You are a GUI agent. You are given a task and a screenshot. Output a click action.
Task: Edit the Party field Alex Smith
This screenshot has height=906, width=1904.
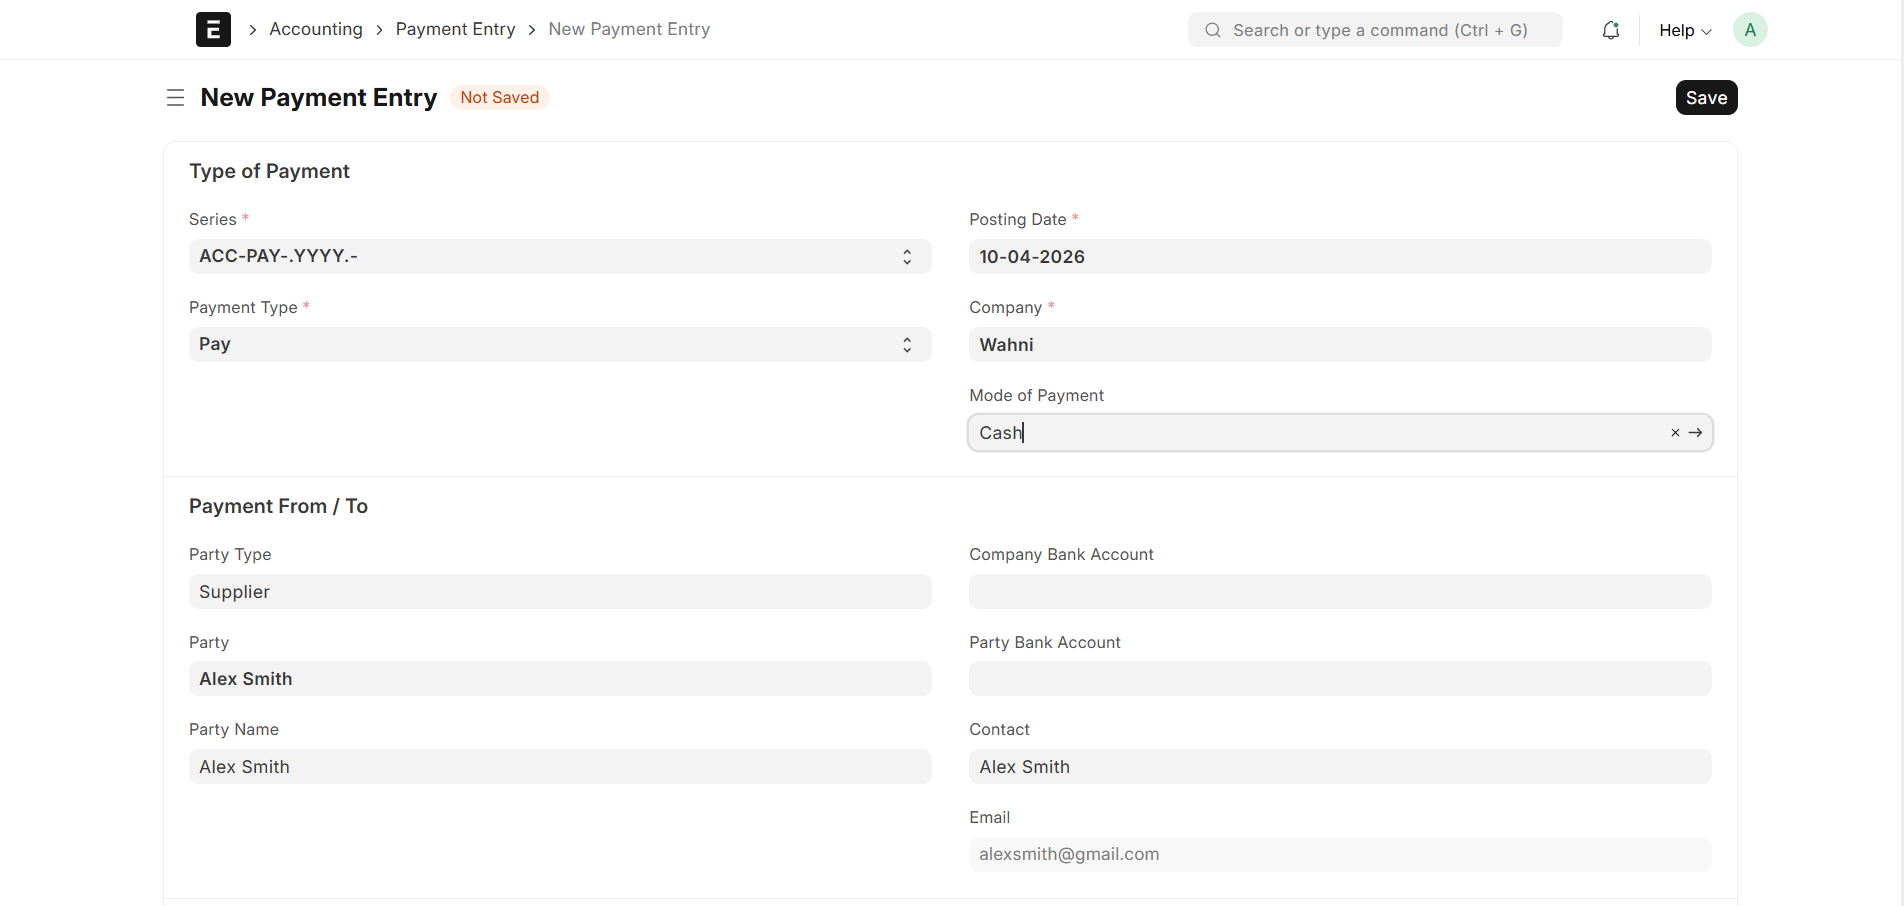pyautogui.click(x=560, y=678)
